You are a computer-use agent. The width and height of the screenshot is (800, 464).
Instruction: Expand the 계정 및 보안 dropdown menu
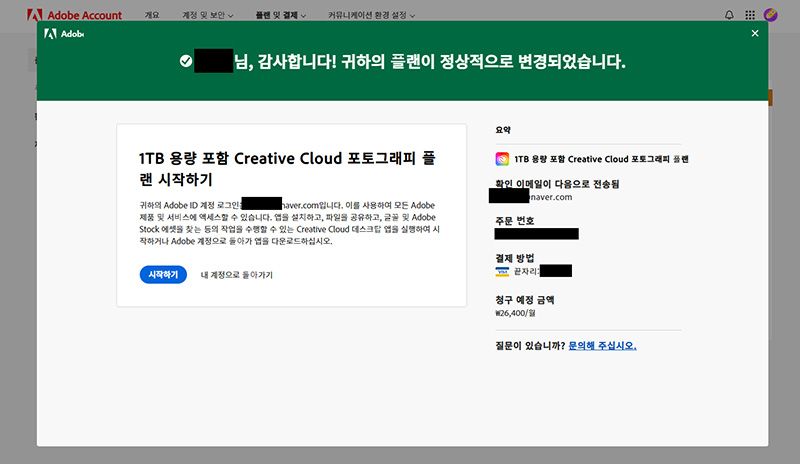[x=208, y=15]
